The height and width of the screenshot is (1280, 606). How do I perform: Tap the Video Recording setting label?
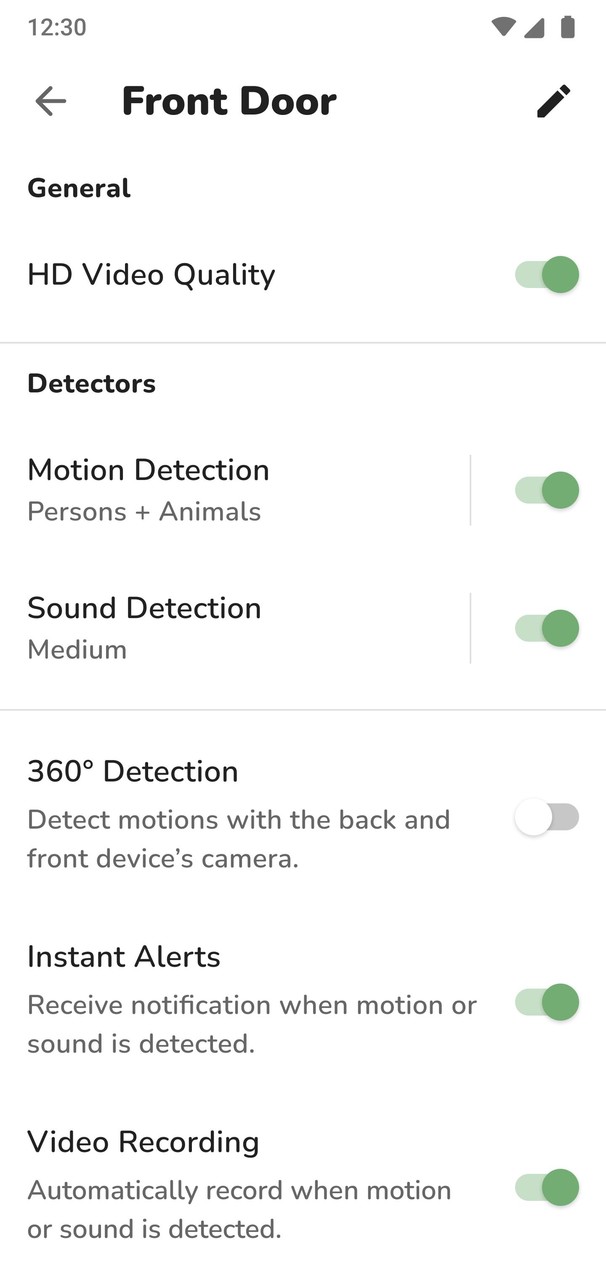pos(143,1142)
